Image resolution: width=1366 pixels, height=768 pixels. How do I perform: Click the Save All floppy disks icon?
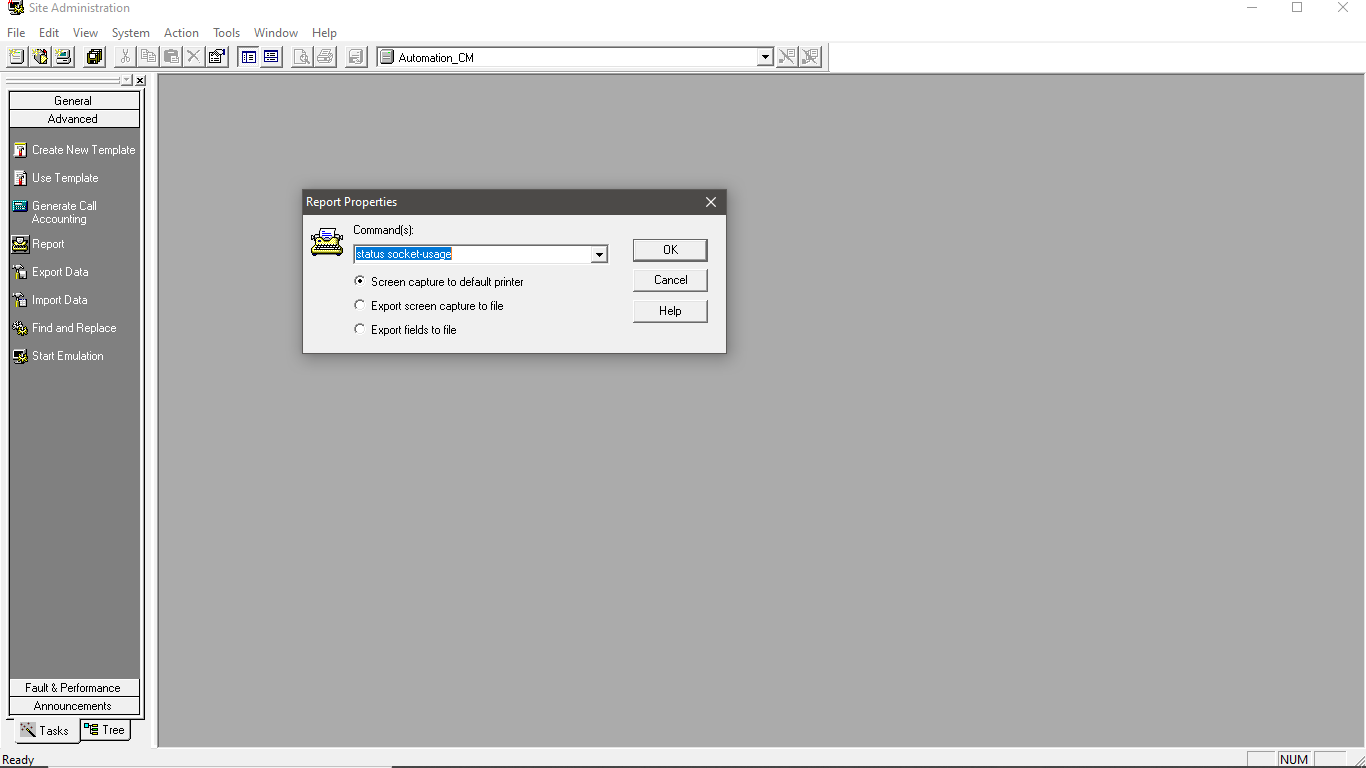coord(95,57)
